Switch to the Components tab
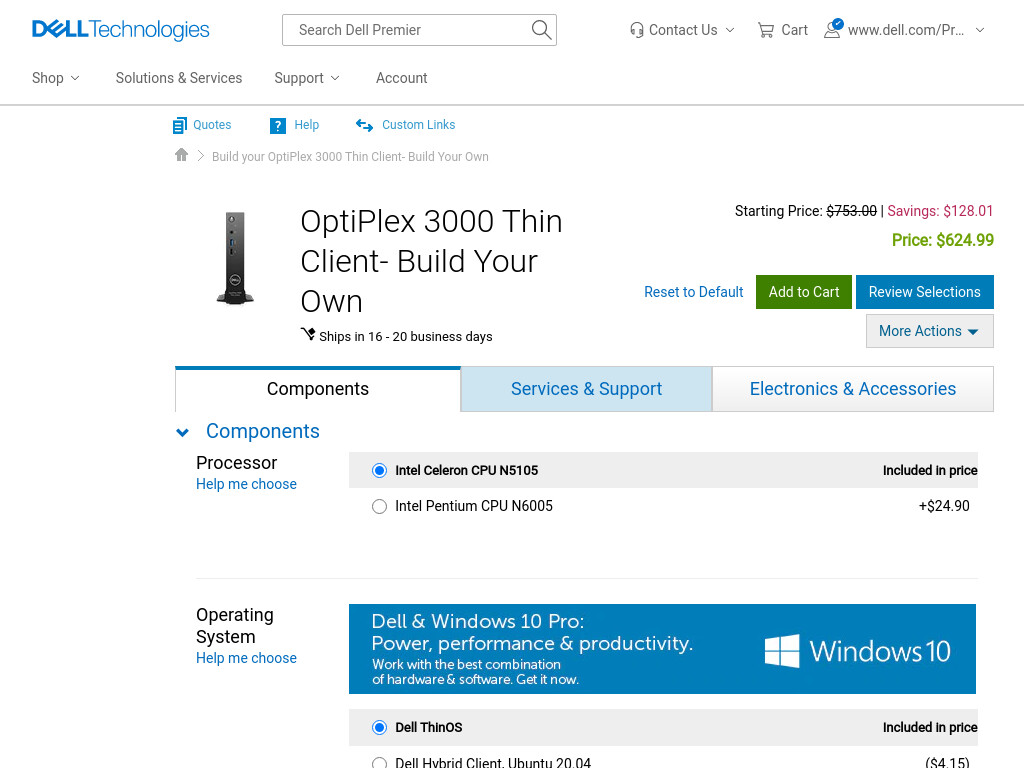 317,389
